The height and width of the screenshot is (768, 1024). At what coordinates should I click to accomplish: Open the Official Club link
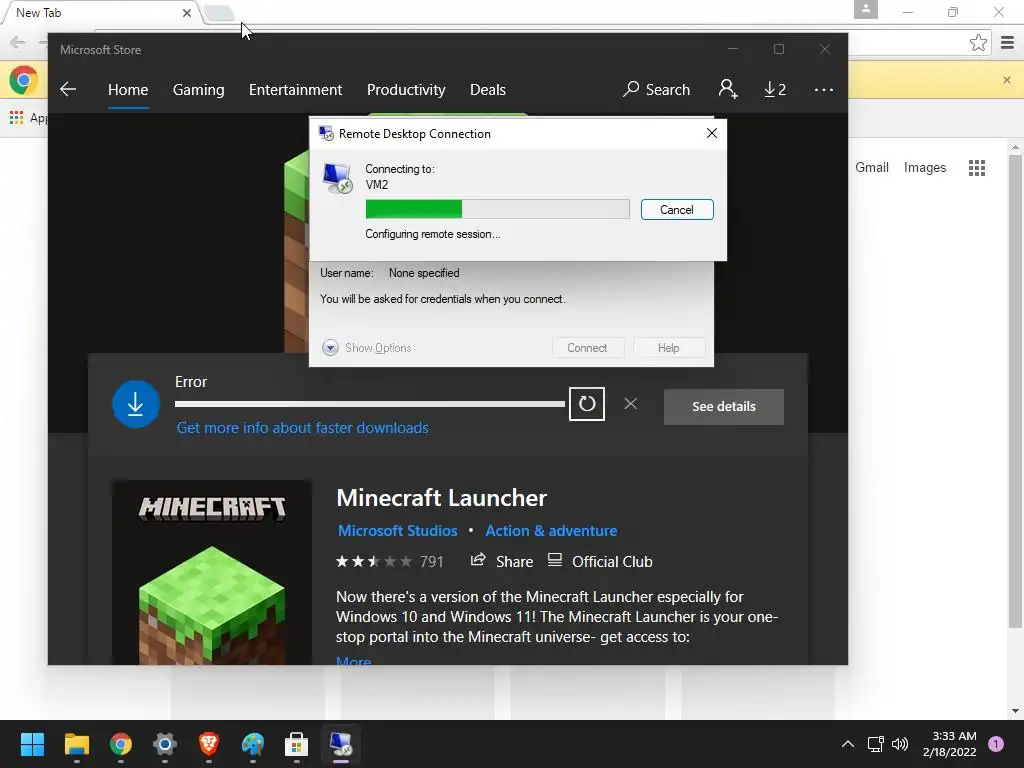(600, 561)
